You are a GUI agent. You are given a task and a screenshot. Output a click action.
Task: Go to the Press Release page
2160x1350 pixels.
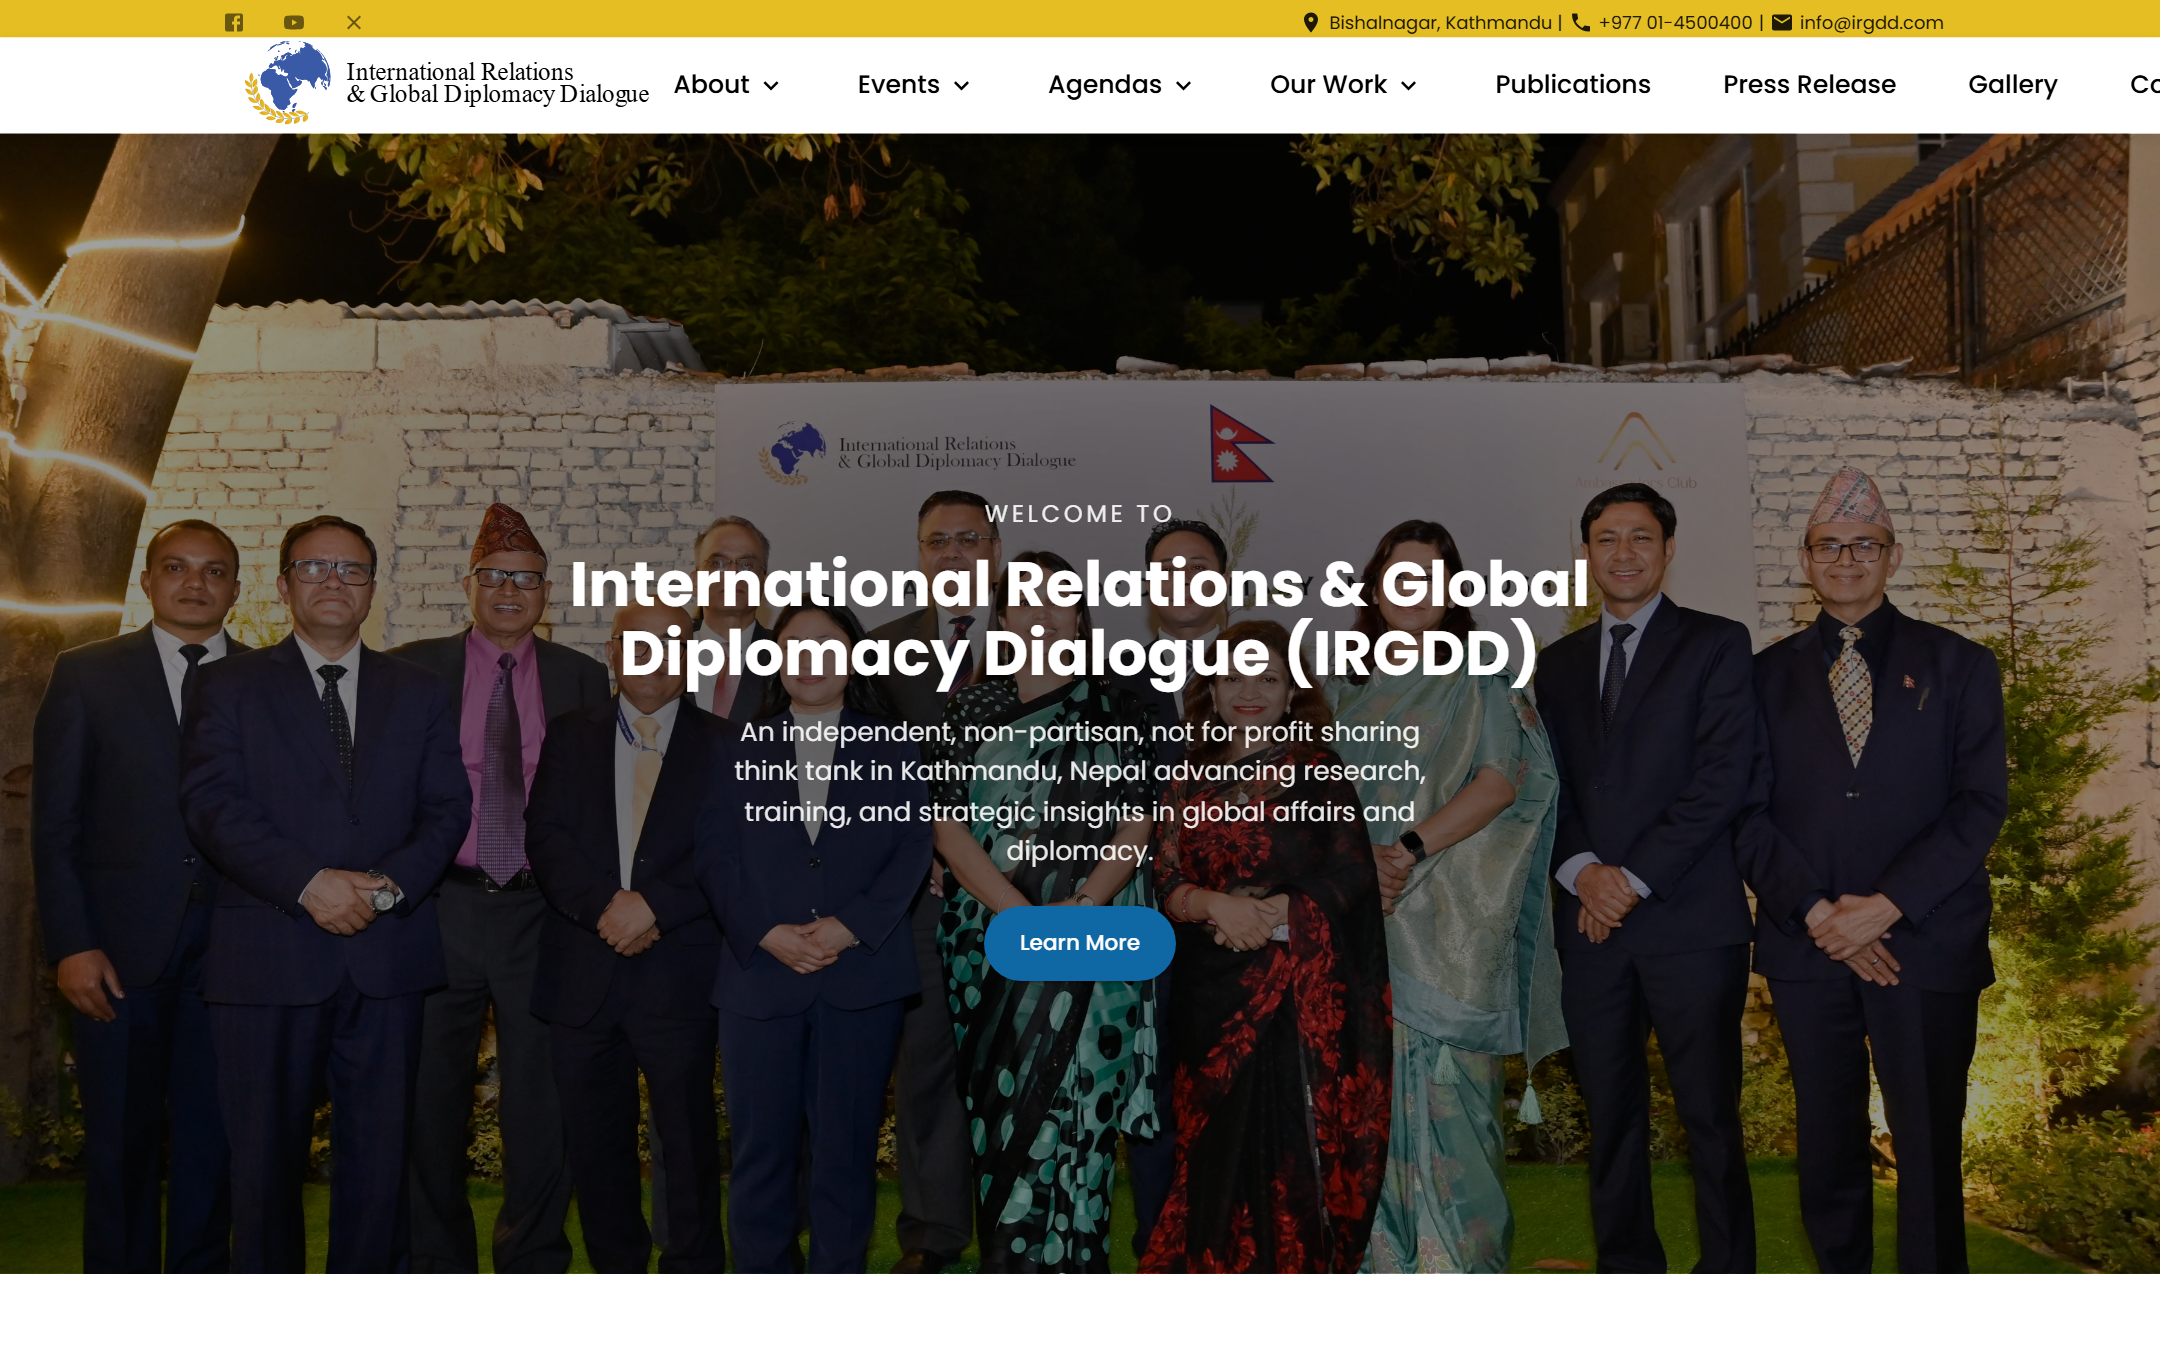click(1809, 84)
